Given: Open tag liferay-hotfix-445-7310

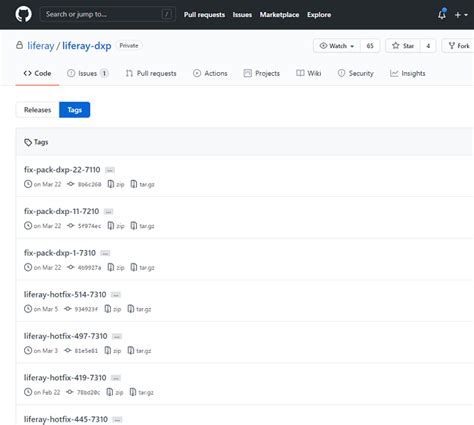Looking at the screenshot, I should point(66,419).
